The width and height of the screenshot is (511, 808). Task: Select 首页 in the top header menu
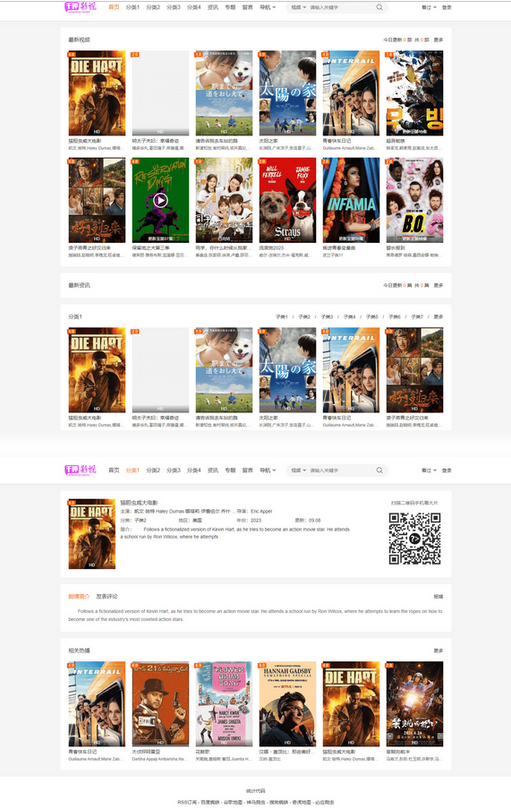pyautogui.click(x=114, y=7)
